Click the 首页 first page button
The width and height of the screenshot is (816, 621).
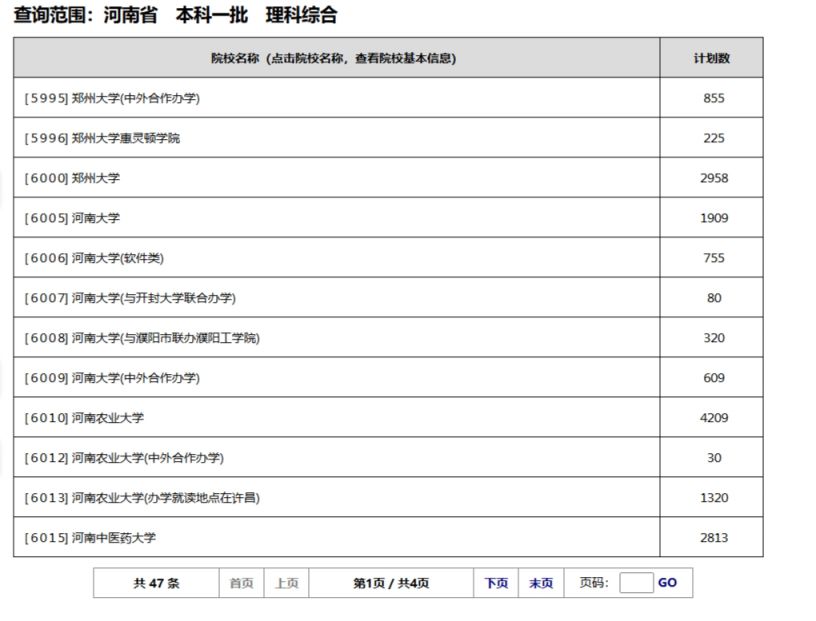(241, 582)
